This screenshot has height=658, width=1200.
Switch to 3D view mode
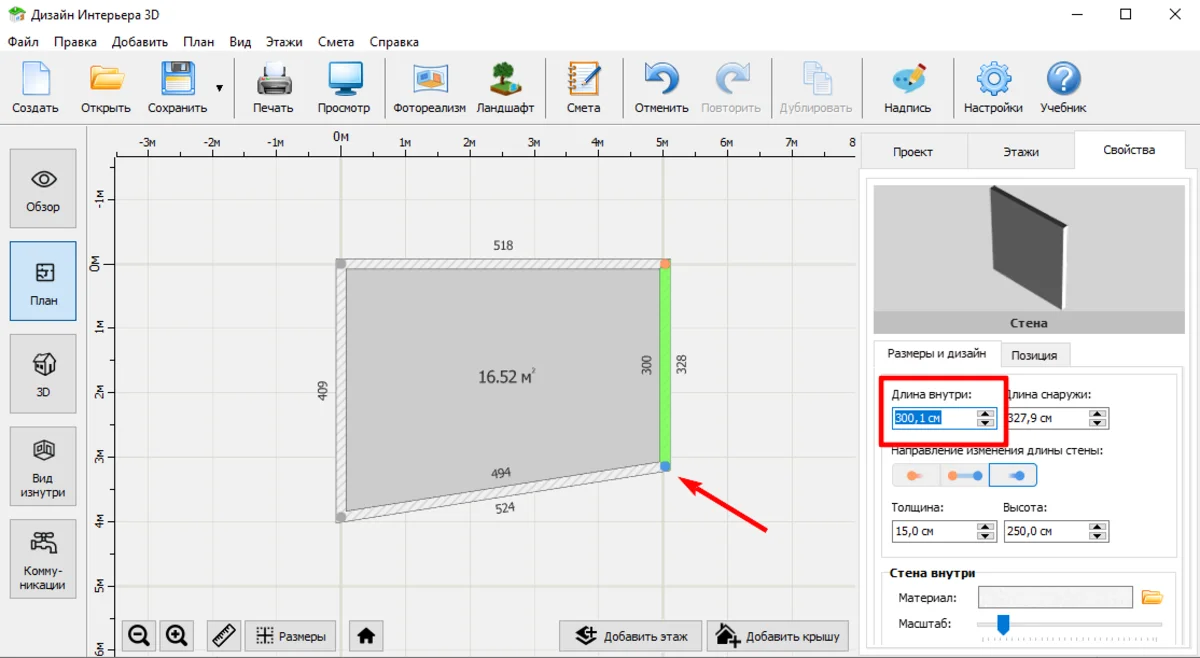point(43,373)
